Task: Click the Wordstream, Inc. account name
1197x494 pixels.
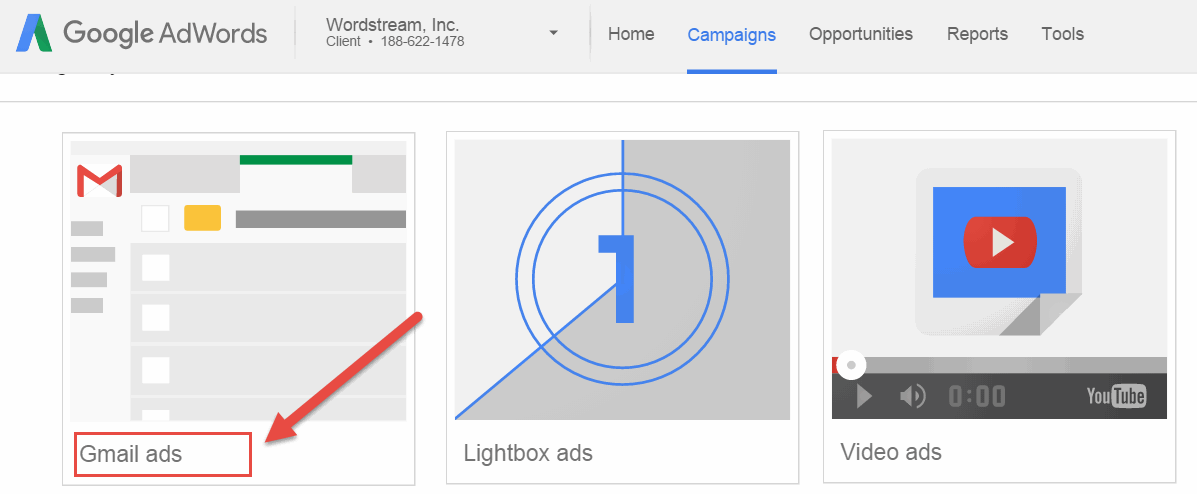Action: (392, 24)
